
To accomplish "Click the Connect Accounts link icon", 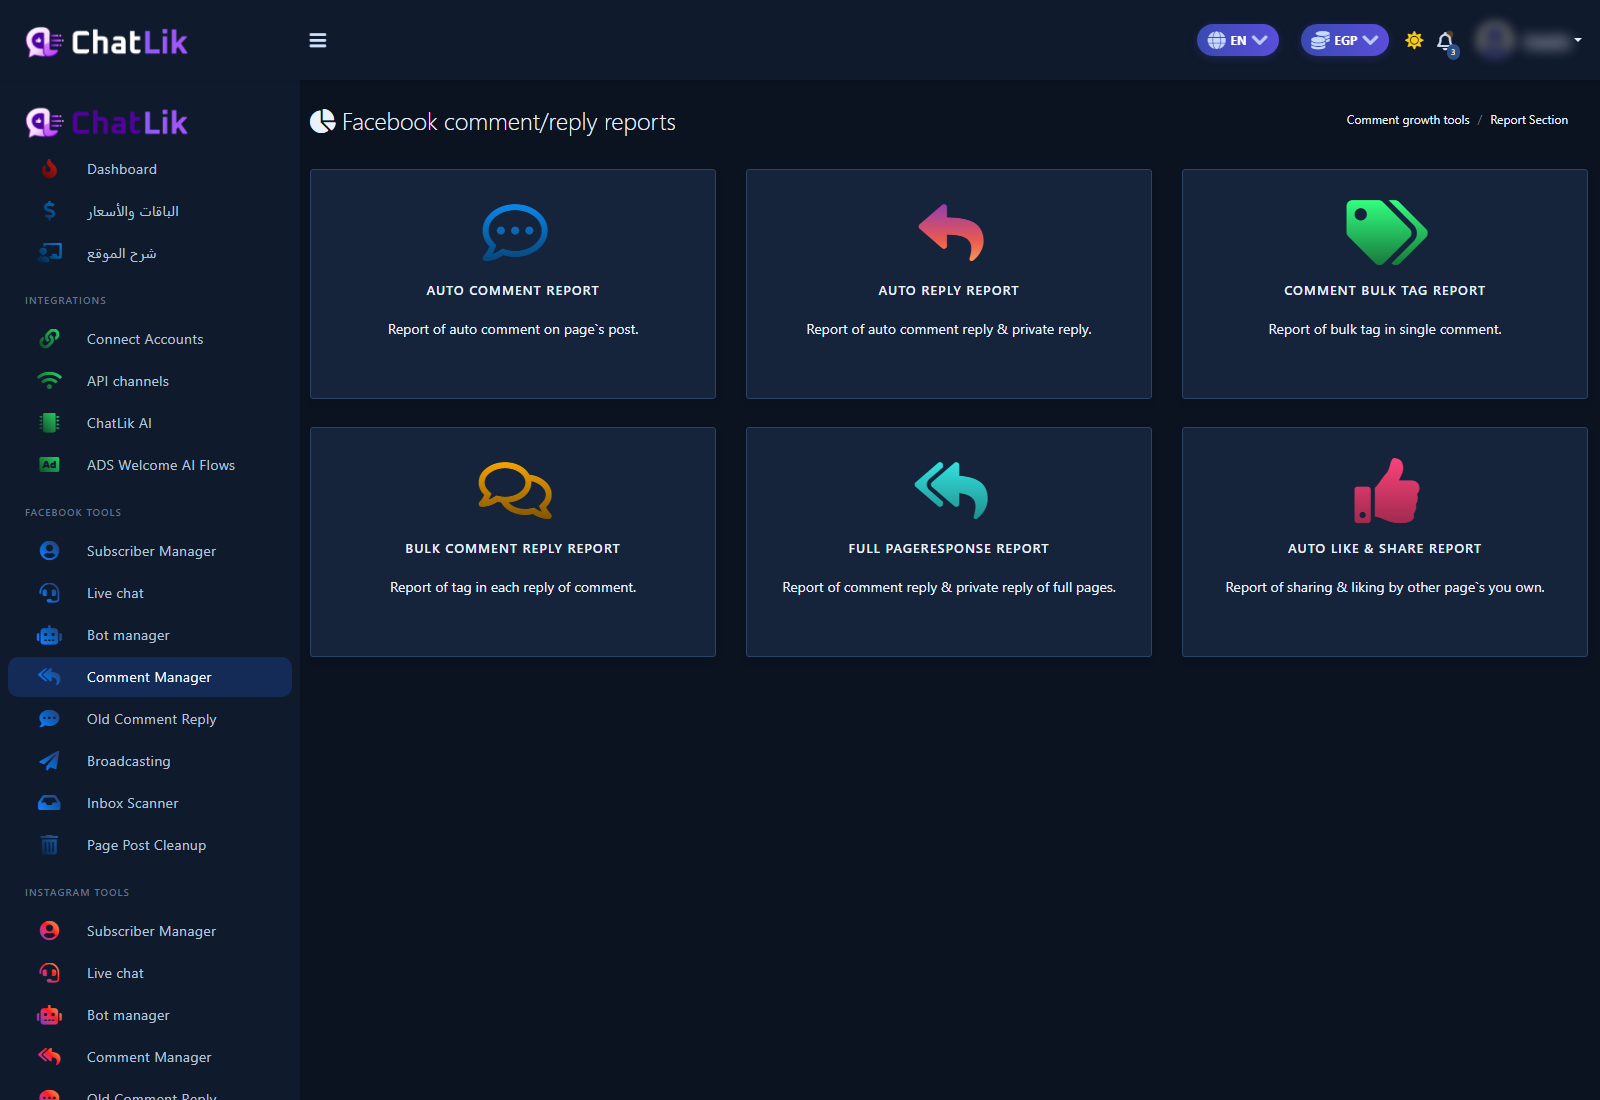I will click(x=49, y=339).
